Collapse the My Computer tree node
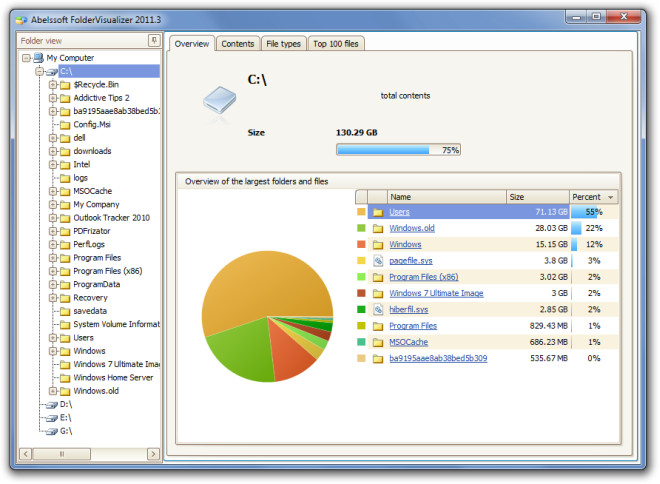This screenshot has width=660, height=484. (26, 58)
